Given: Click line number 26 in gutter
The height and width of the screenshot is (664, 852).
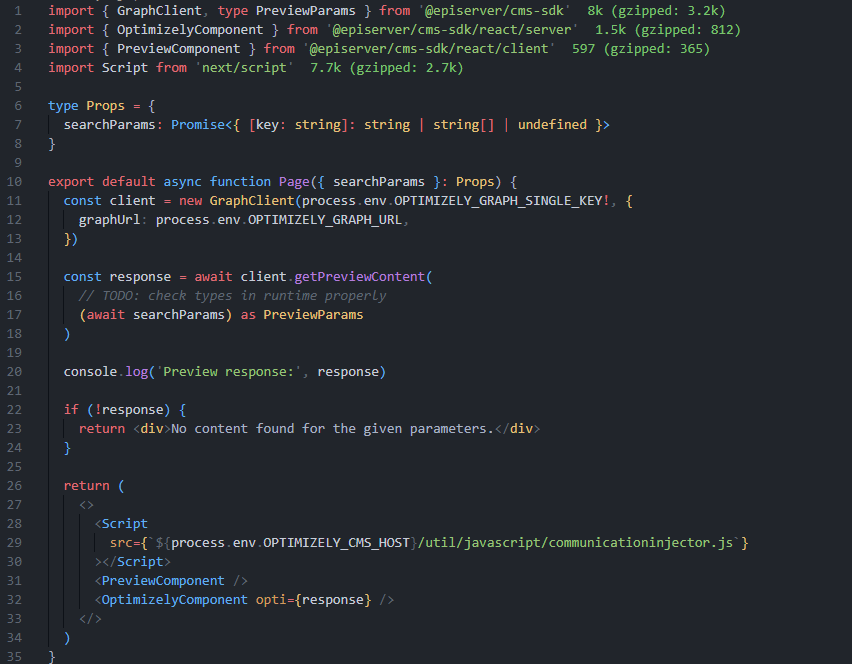Looking at the screenshot, I should [x=15, y=486].
